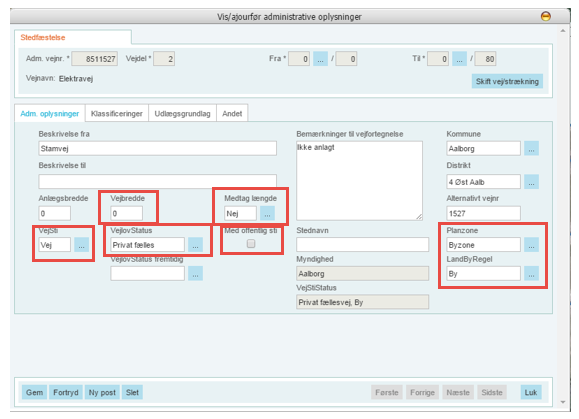Viewport: 579px width, 419px height.
Task: Open the Medtag længde lookup button
Action: [x=267, y=213]
